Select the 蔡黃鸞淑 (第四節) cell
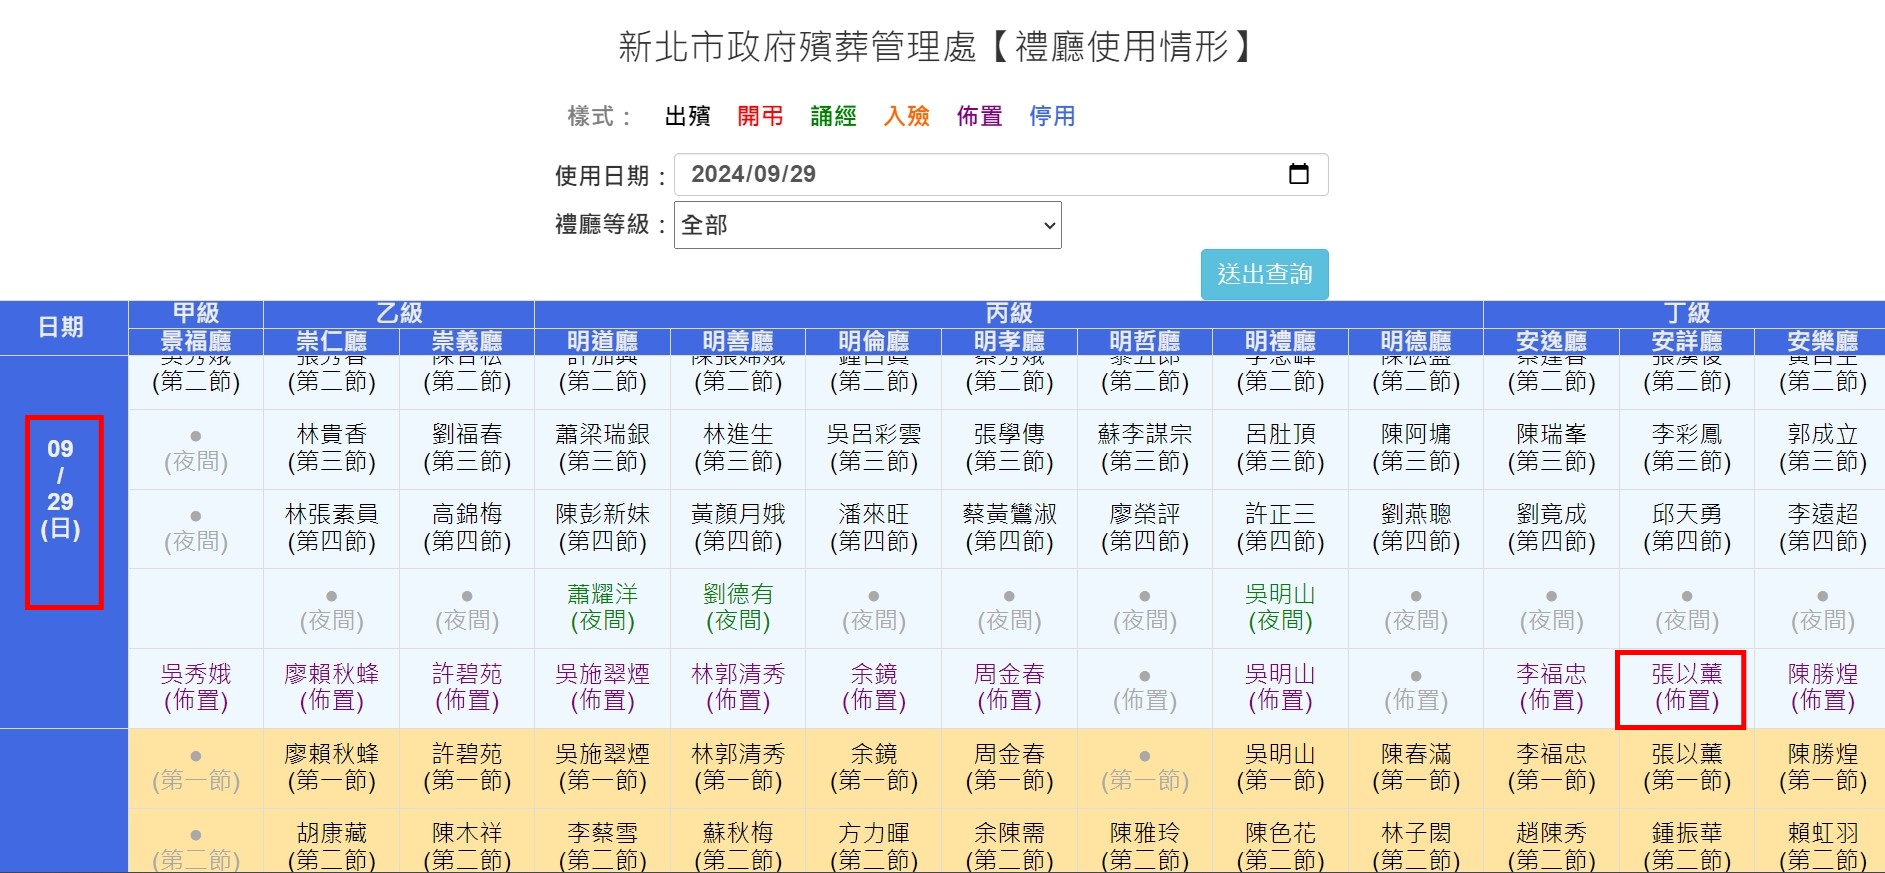The height and width of the screenshot is (873, 1885). click(x=1009, y=529)
